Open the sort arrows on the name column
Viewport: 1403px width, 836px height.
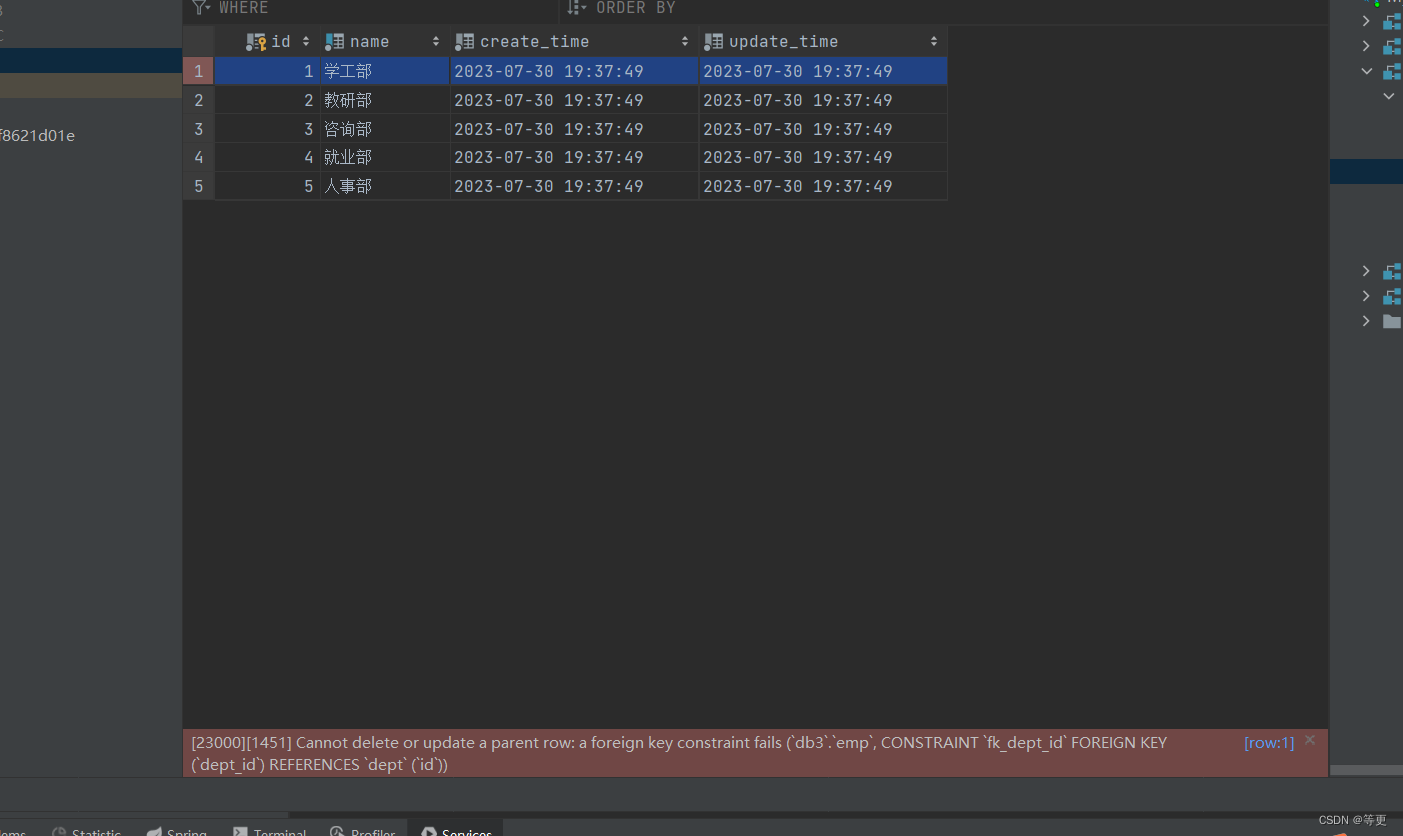[436, 42]
